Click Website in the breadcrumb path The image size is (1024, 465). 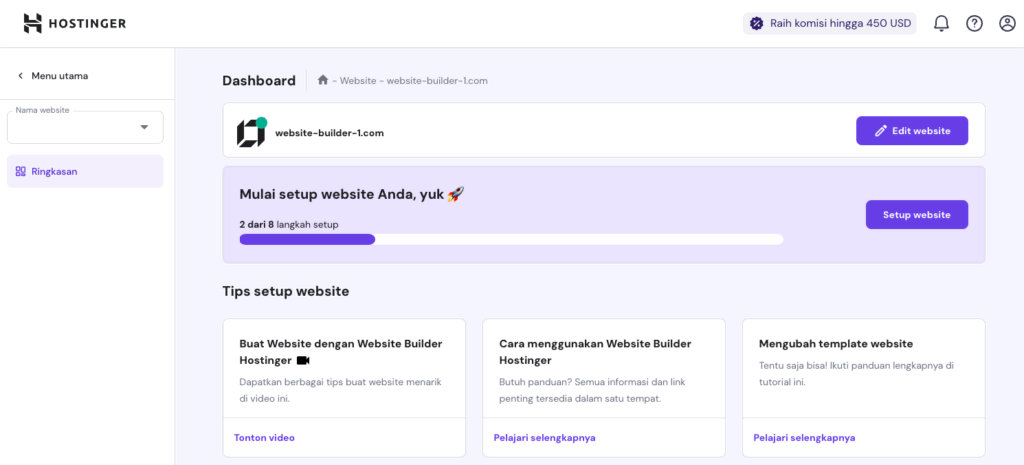tap(357, 81)
